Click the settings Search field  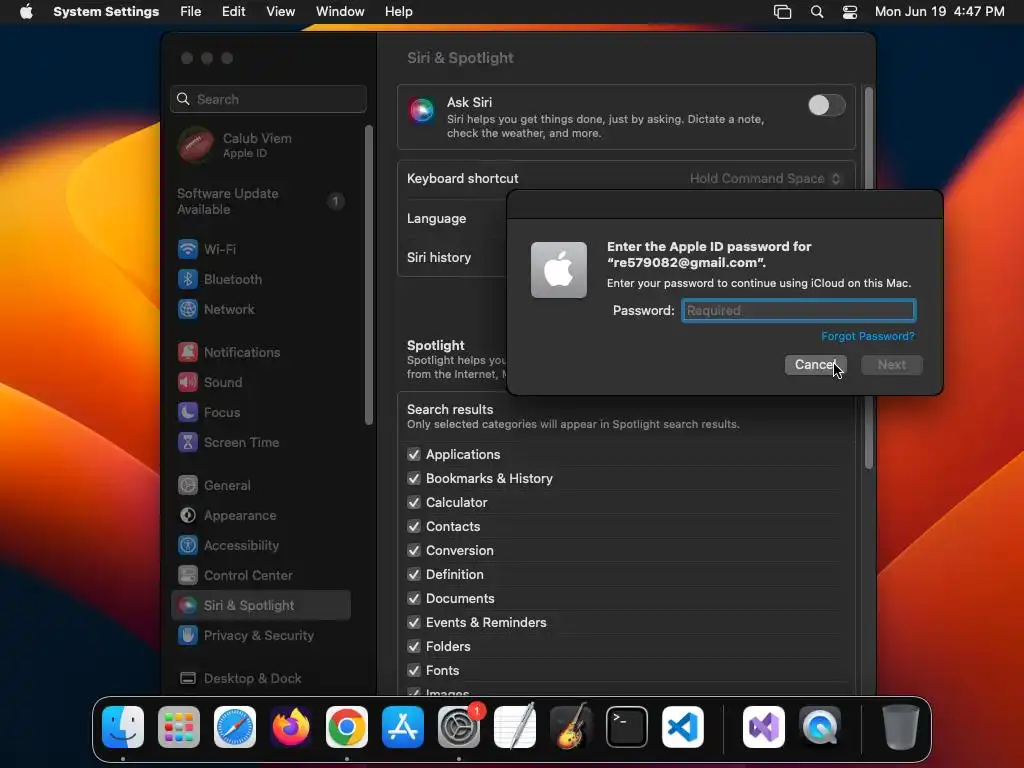(268, 99)
